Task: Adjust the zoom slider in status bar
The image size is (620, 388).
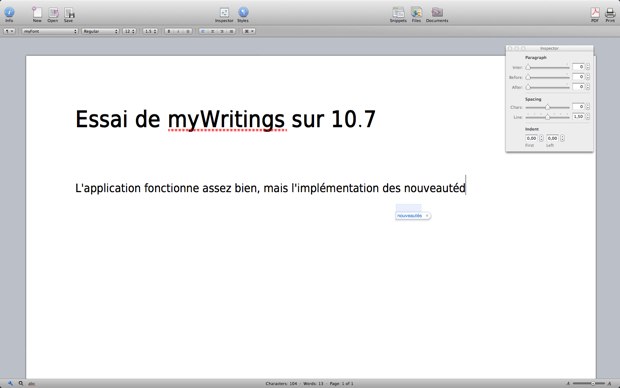Action: (589, 383)
